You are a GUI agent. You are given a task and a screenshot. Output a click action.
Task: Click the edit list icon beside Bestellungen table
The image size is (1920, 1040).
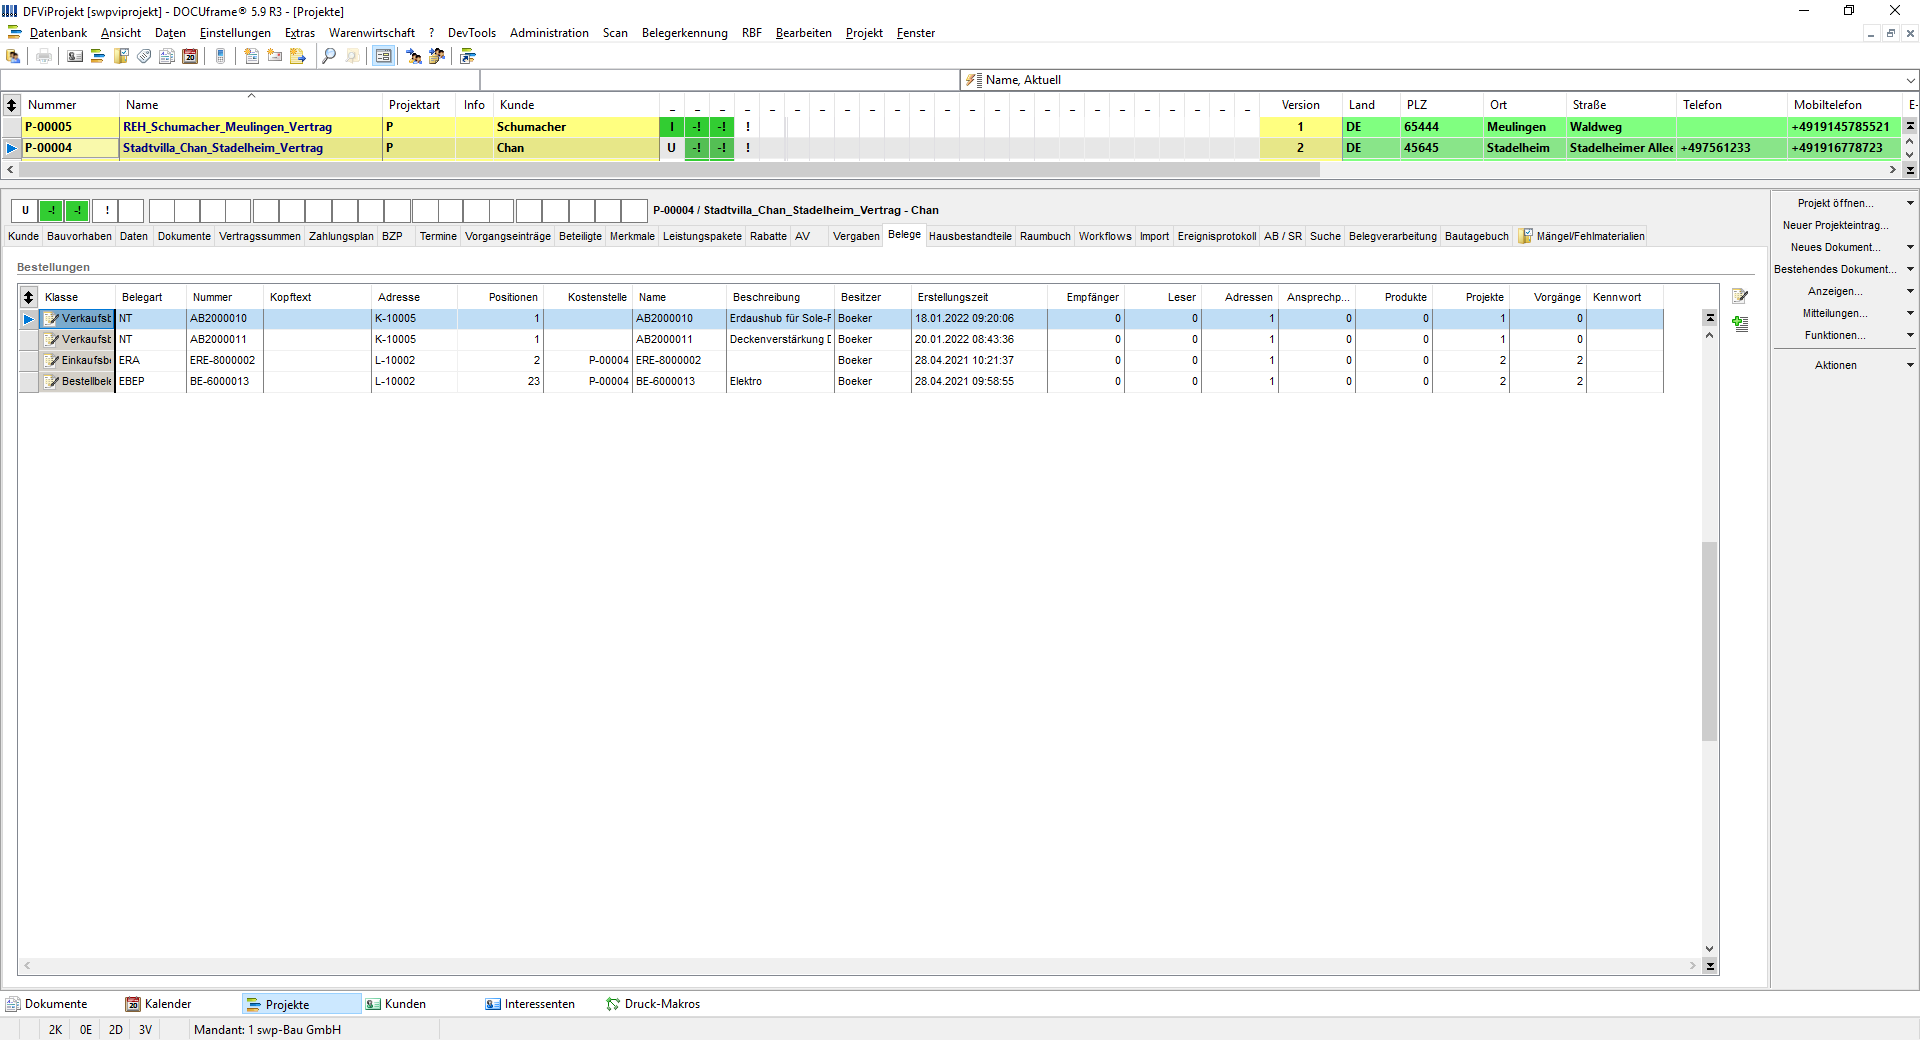[x=1740, y=296]
